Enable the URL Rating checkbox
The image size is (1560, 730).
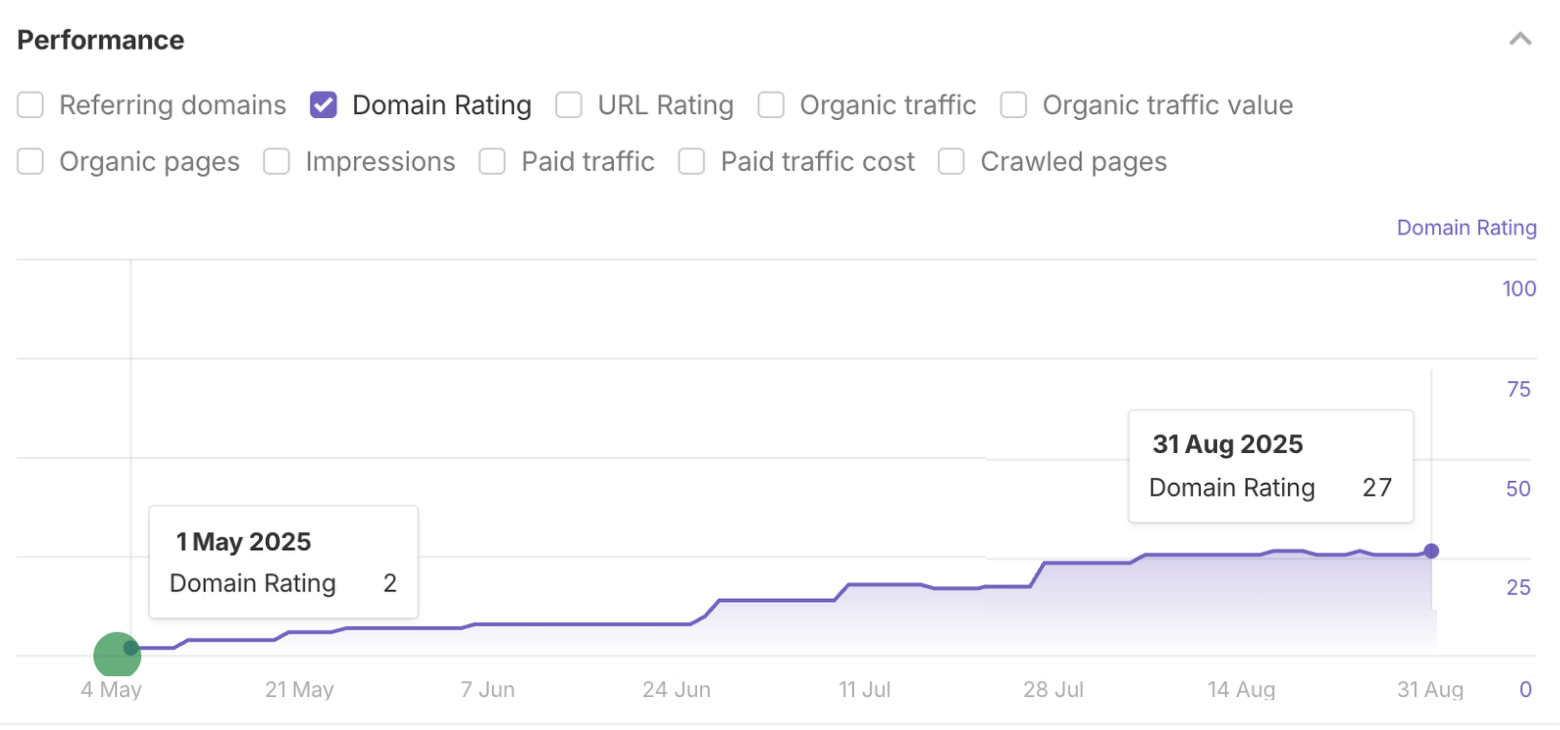[x=569, y=104]
